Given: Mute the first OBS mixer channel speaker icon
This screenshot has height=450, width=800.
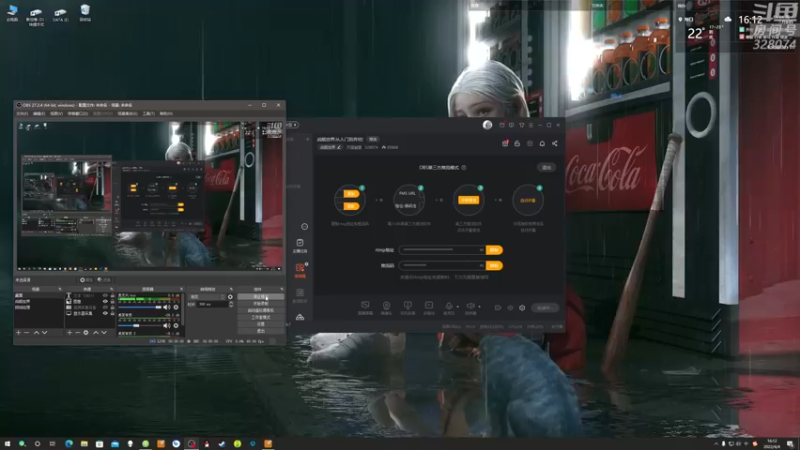Looking at the screenshot, I should click(166, 307).
